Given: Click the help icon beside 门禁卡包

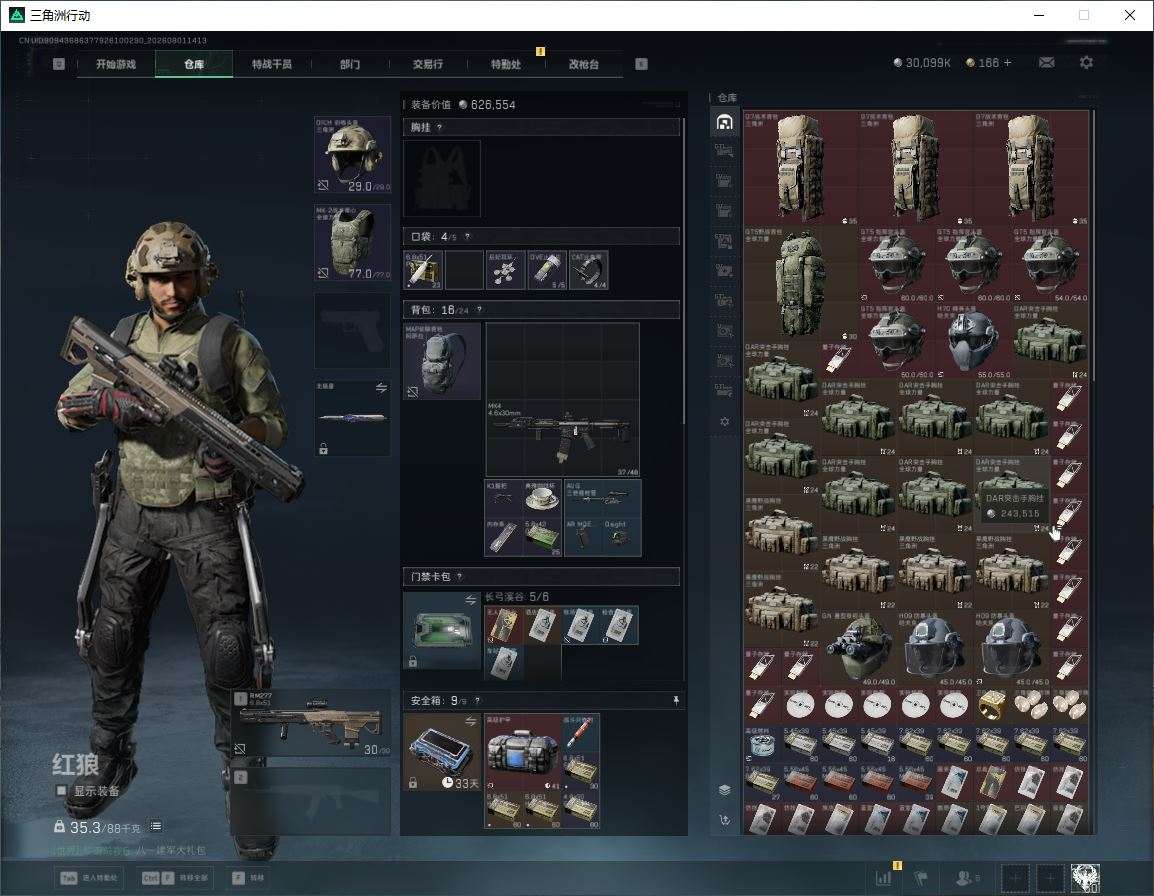Looking at the screenshot, I should (459, 576).
